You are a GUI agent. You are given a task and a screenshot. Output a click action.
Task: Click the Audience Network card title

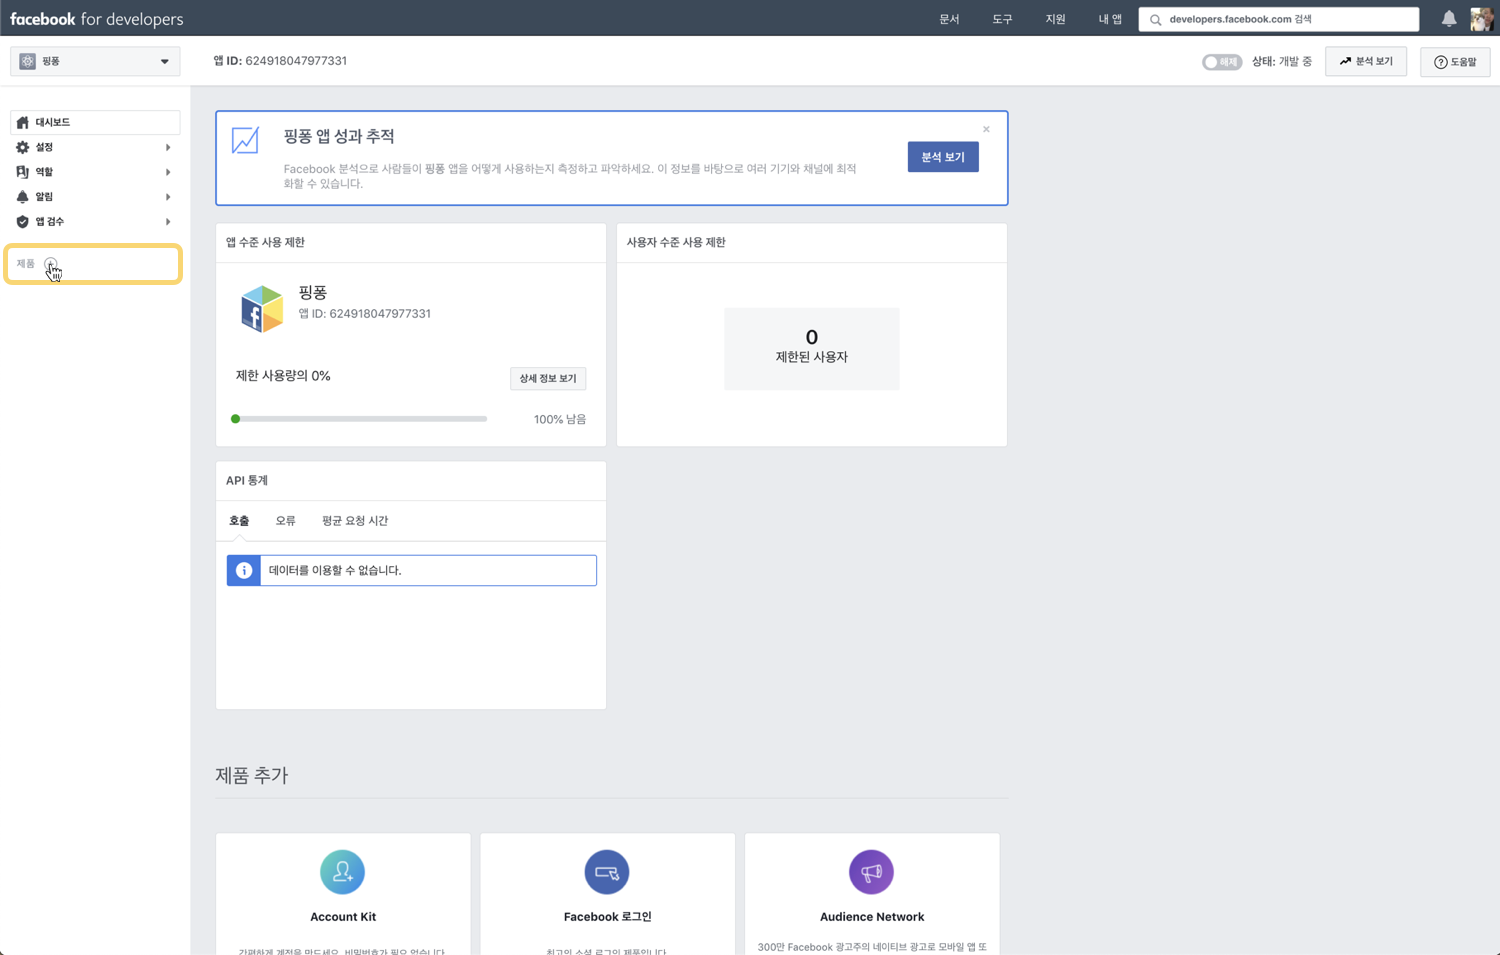pos(872,917)
